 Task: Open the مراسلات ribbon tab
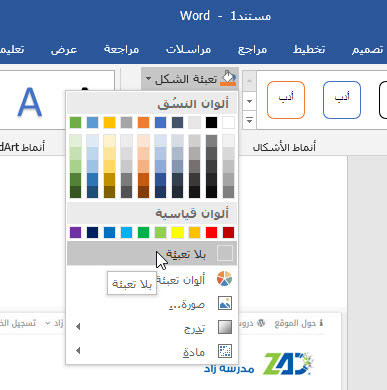(188, 49)
